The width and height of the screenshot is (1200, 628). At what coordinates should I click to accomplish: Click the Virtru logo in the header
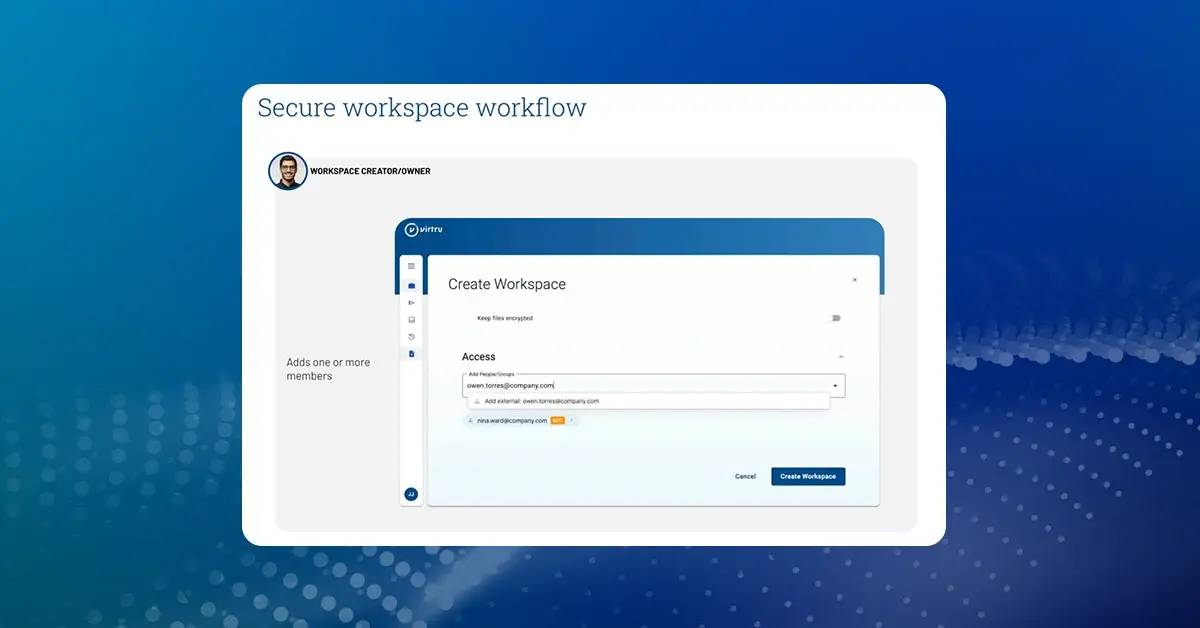[x=424, y=229]
